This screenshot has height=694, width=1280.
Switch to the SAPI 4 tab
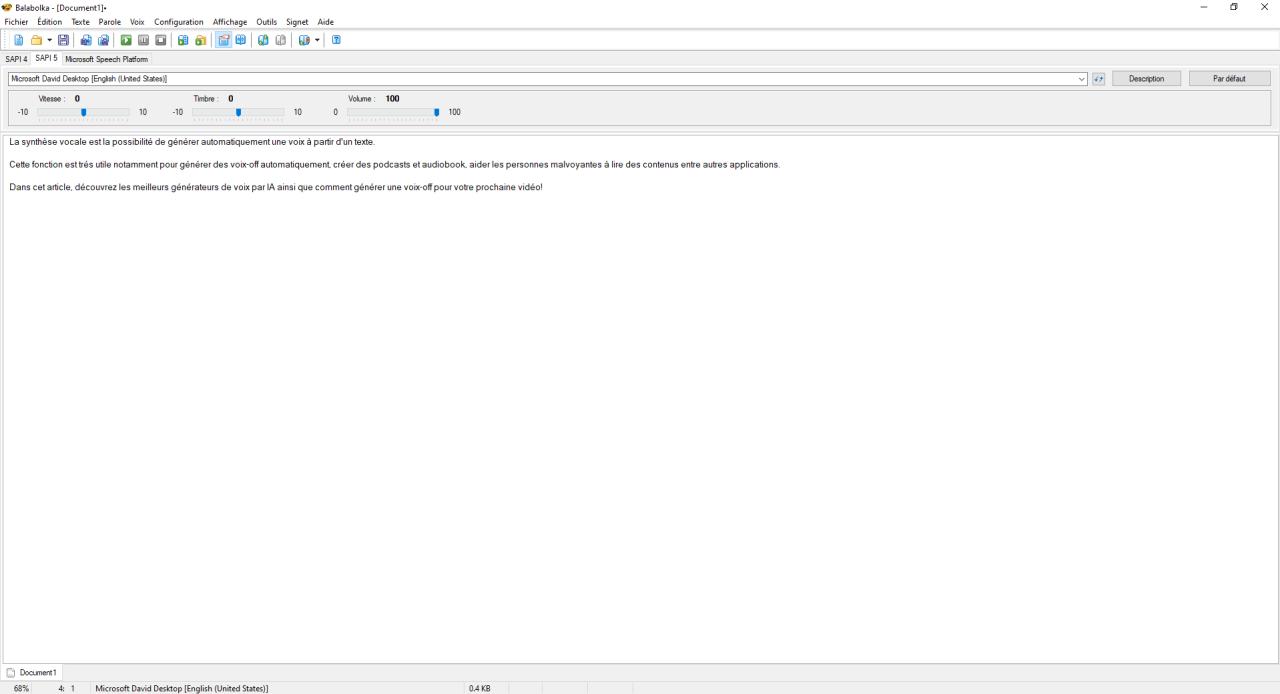16,59
